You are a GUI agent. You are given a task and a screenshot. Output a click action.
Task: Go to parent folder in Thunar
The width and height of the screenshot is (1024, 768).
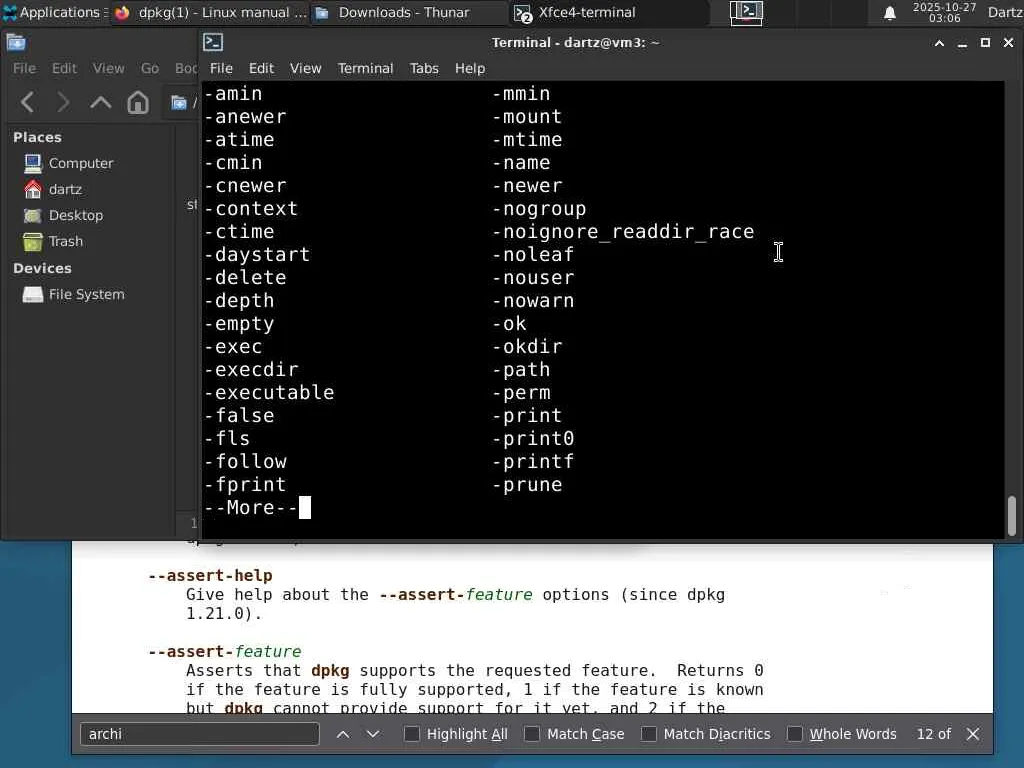[x=101, y=102]
